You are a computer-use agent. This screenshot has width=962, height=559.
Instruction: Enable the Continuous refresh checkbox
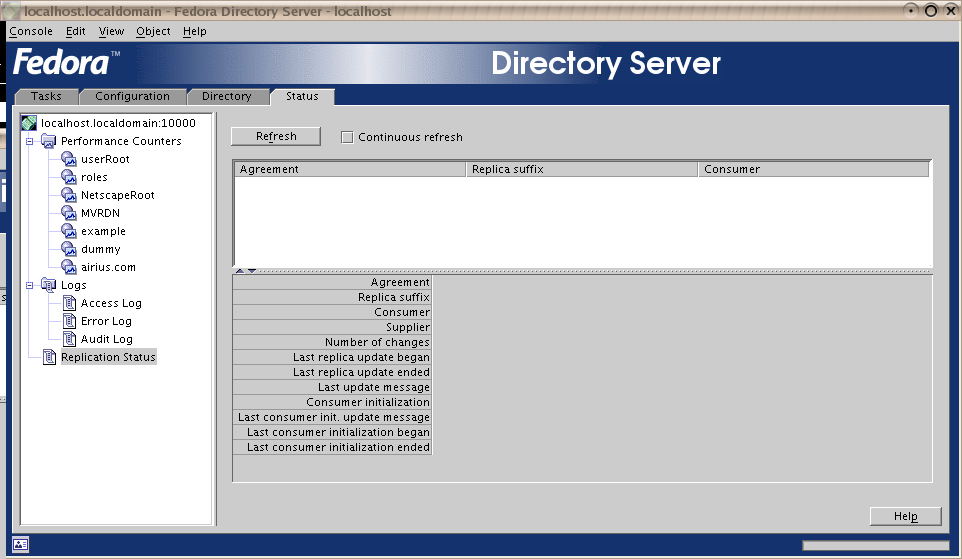(x=347, y=137)
